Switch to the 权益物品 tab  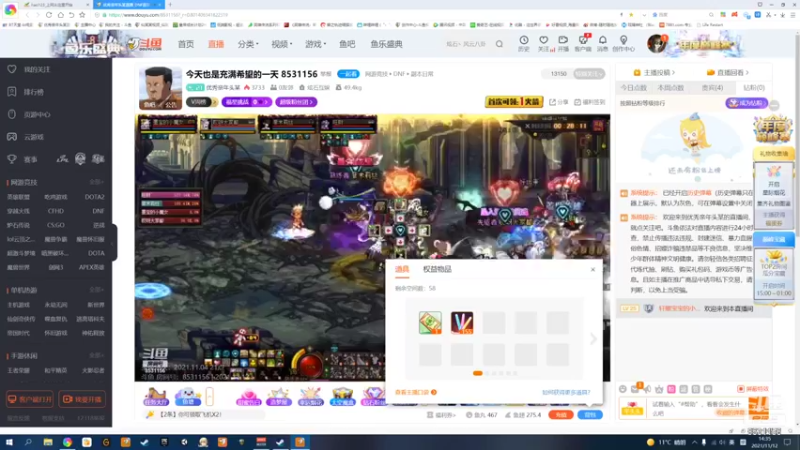[437, 269]
